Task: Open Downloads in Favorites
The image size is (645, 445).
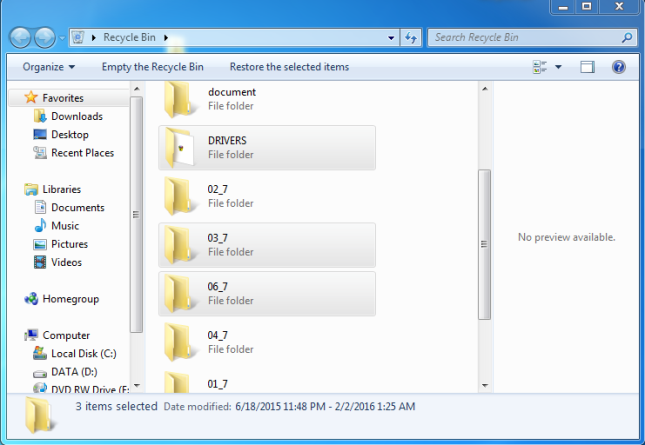Action: tap(76, 116)
